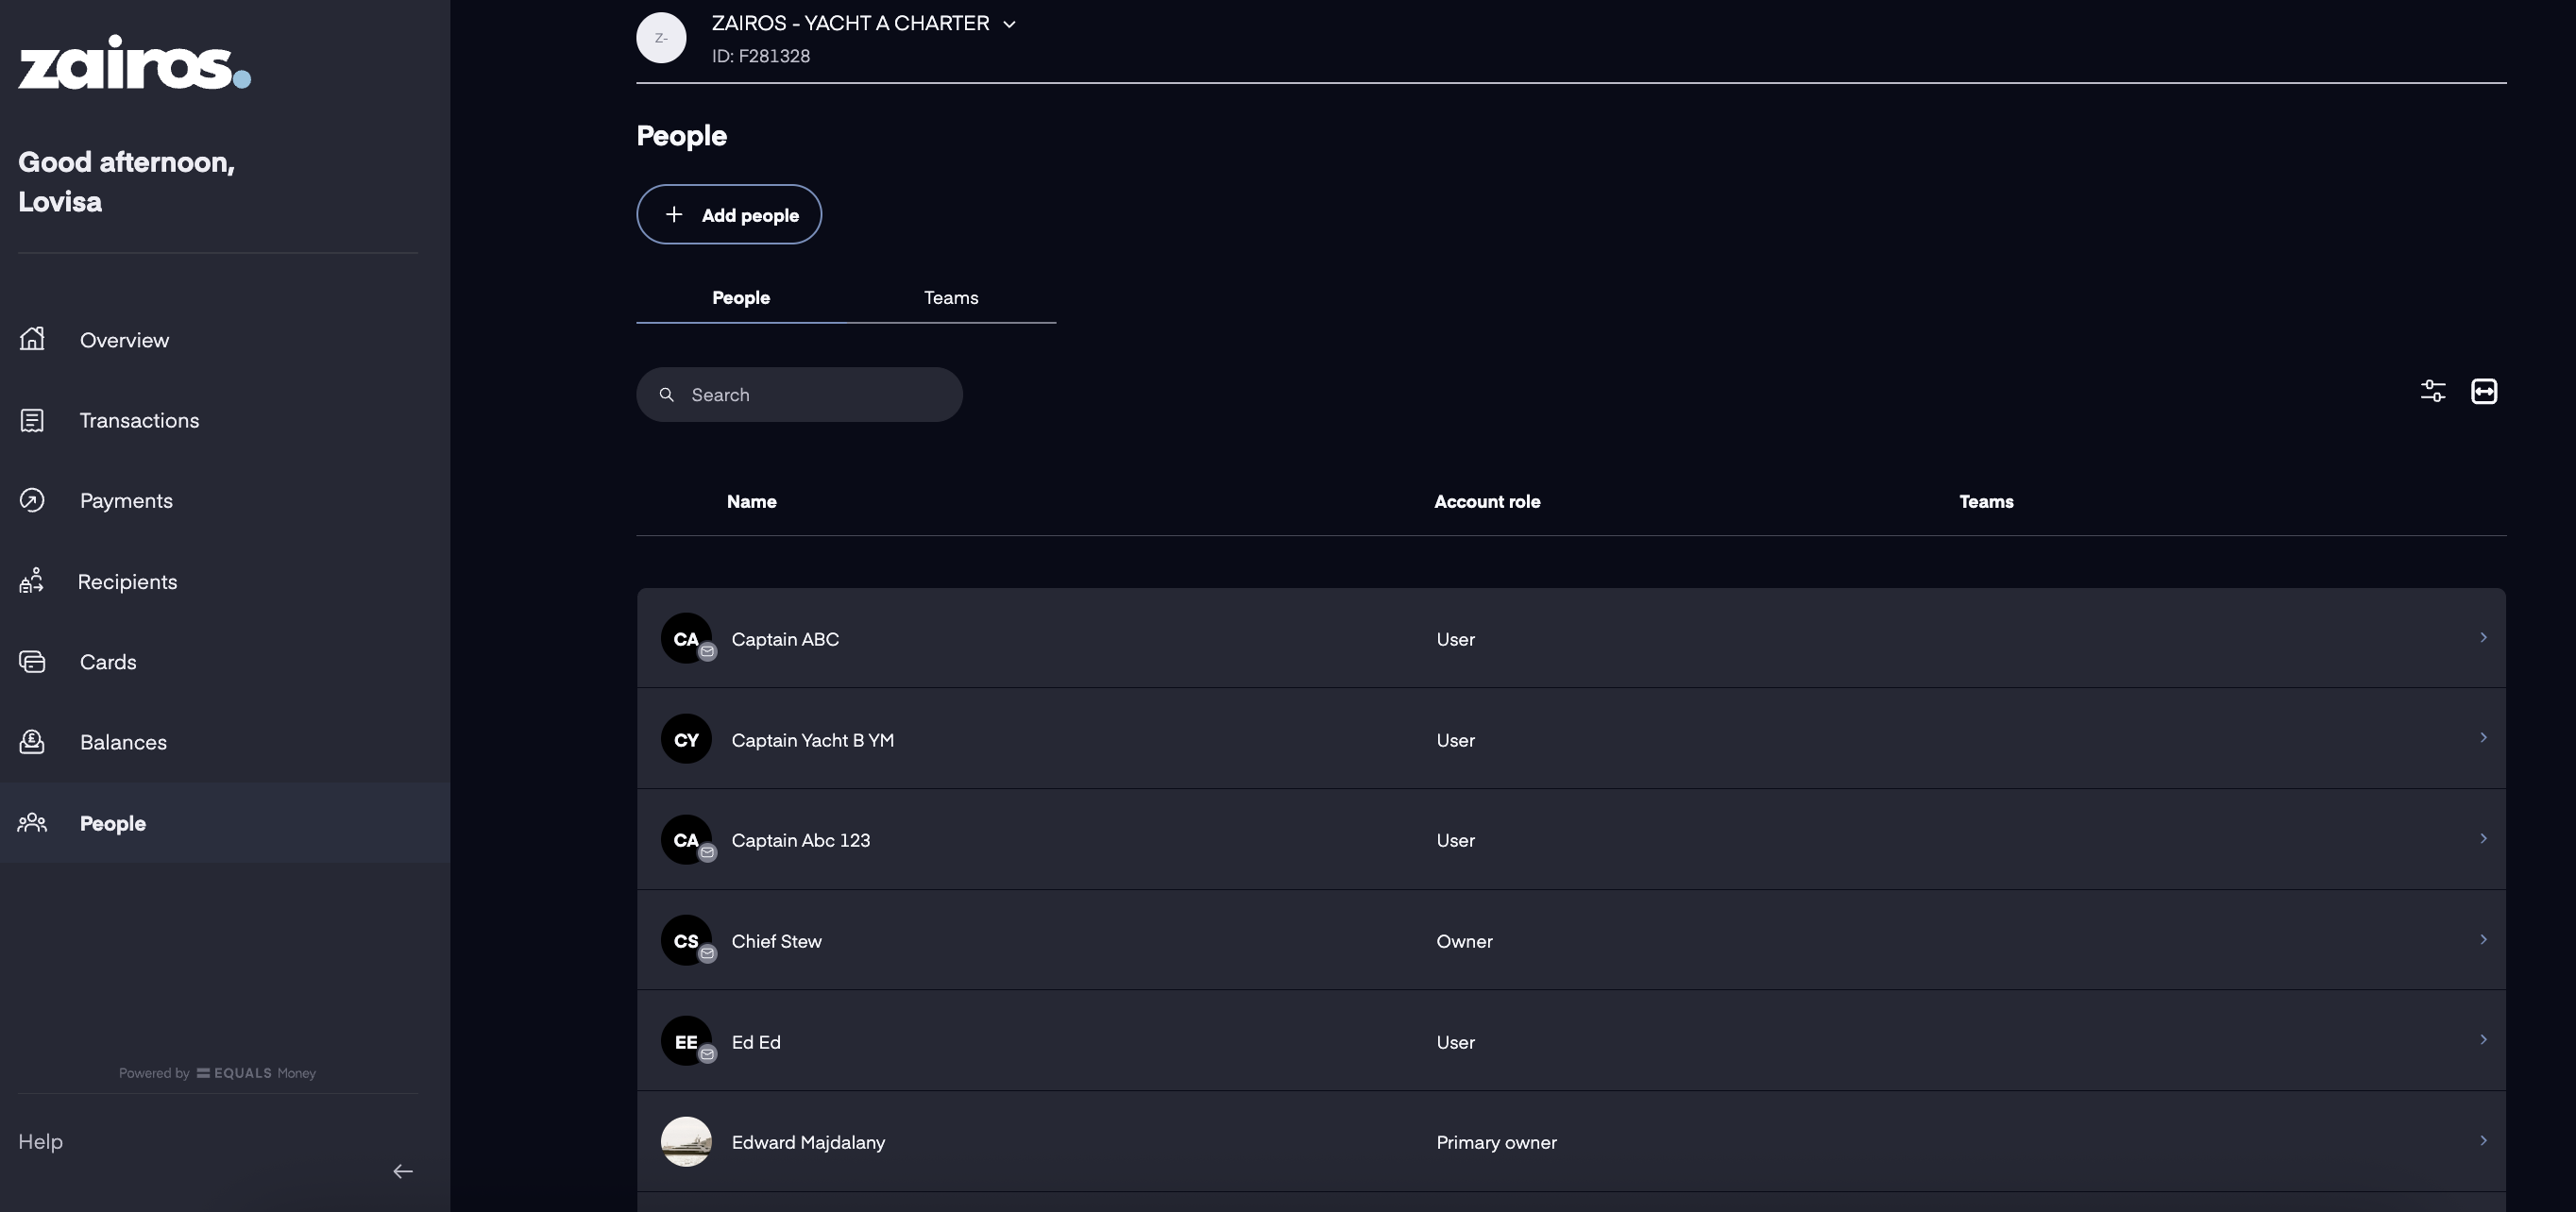Image resolution: width=2576 pixels, height=1212 pixels.
Task: Click Captain Yacht B YM's CY avatar
Action: click(686, 739)
